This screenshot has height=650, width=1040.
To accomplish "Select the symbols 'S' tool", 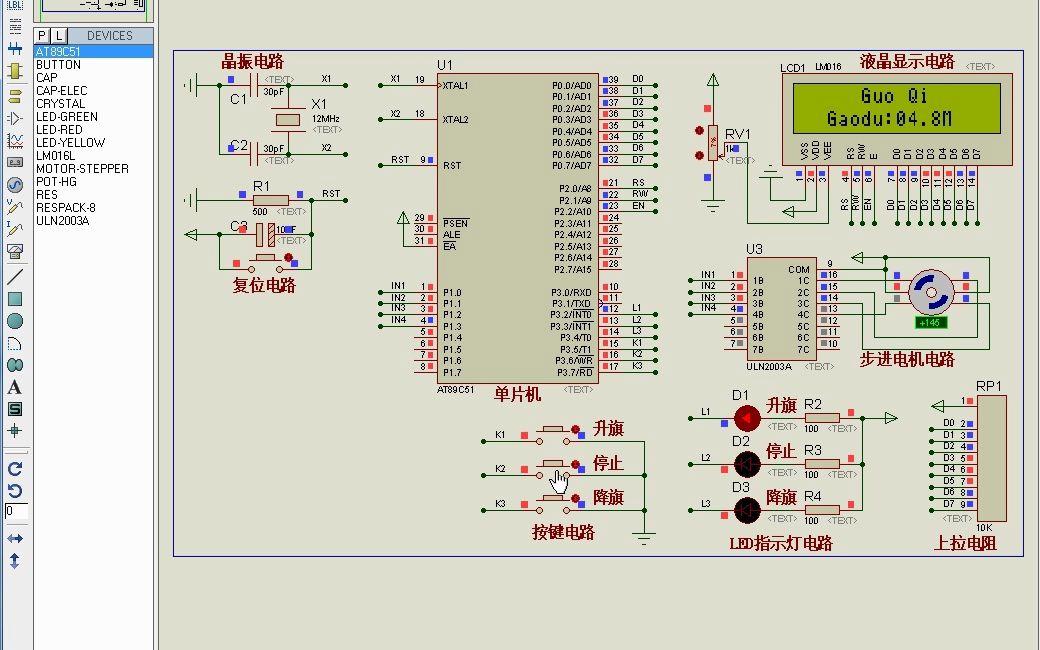I will point(15,409).
